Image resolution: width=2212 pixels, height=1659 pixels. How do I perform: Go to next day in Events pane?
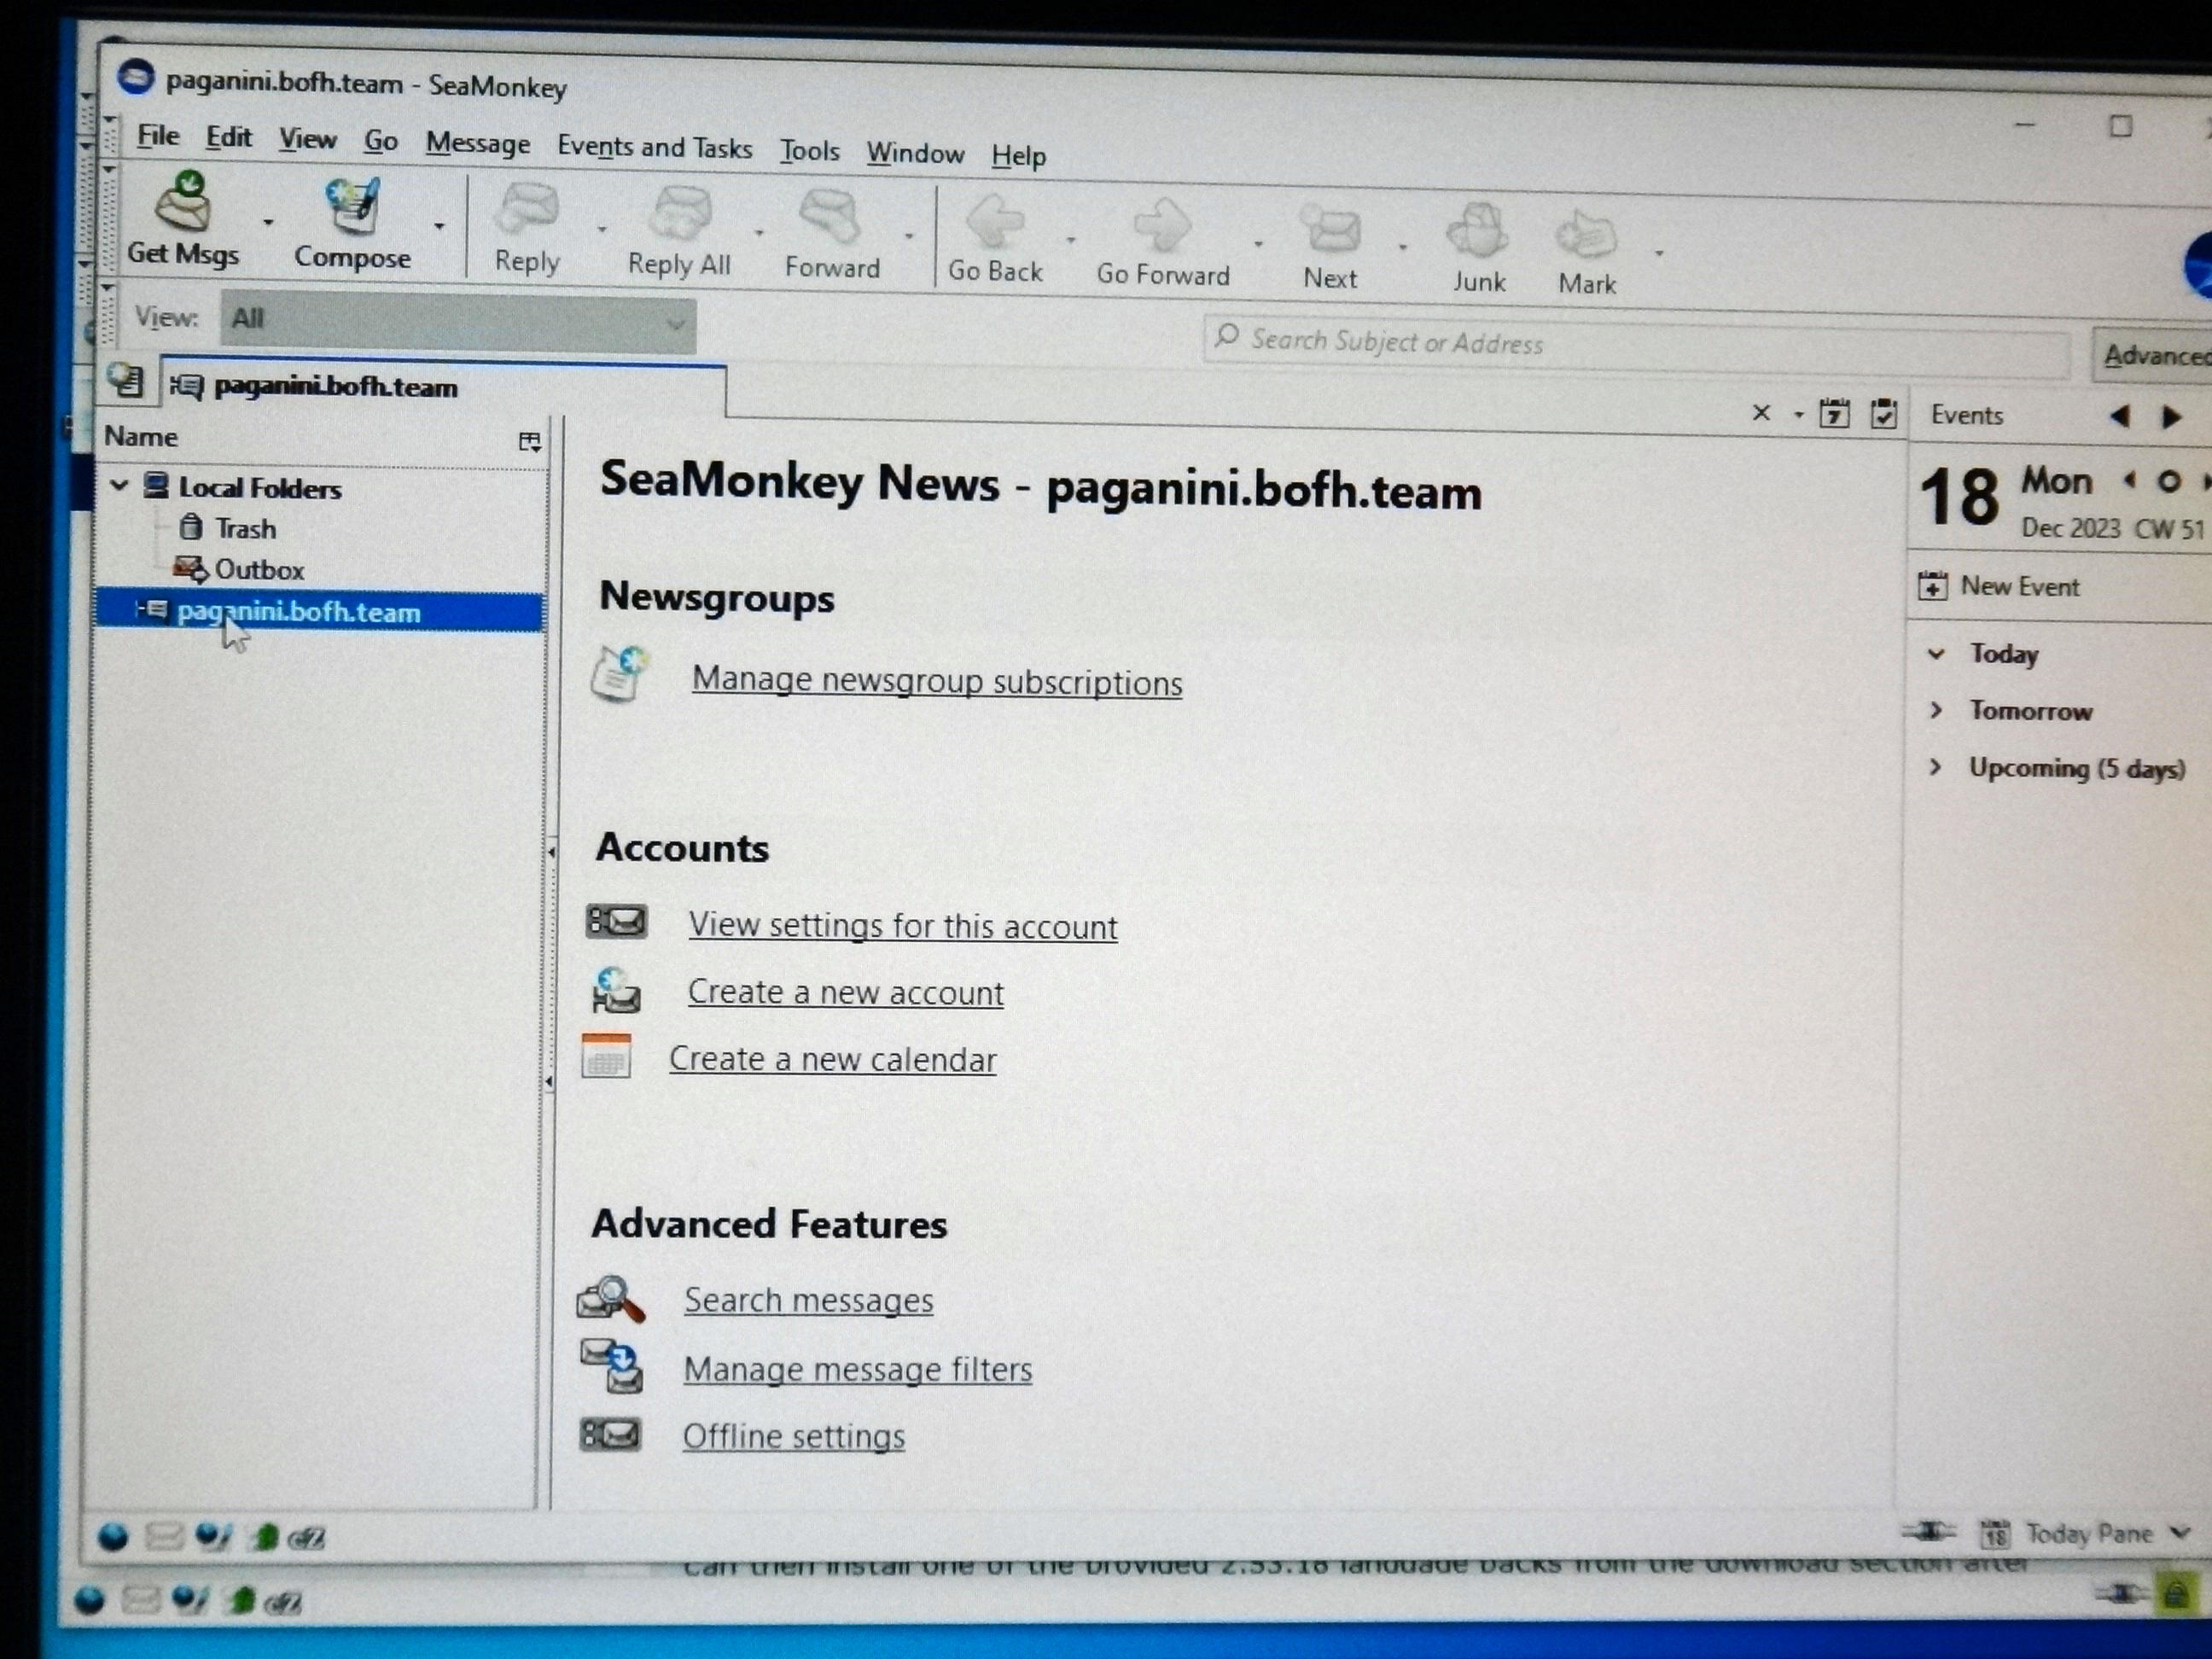click(x=2170, y=417)
